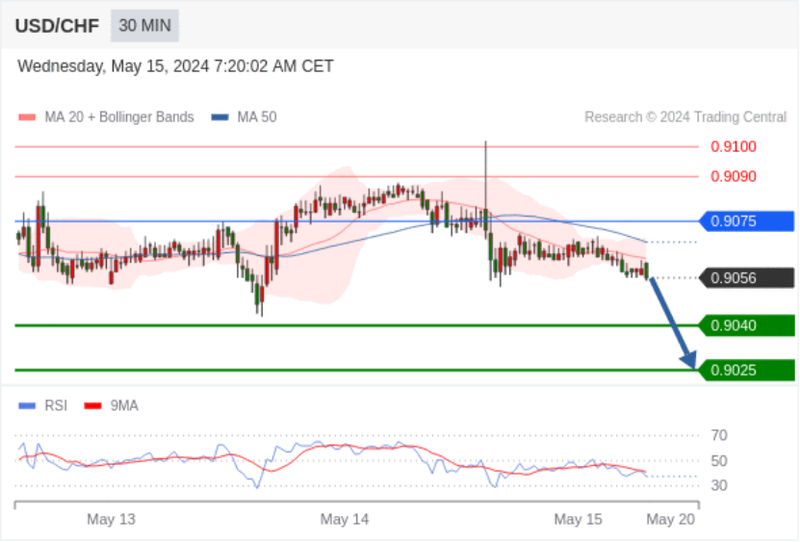Click the May 13 date axis label
Viewport: 800px width, 542px height.
pos(111,520)
